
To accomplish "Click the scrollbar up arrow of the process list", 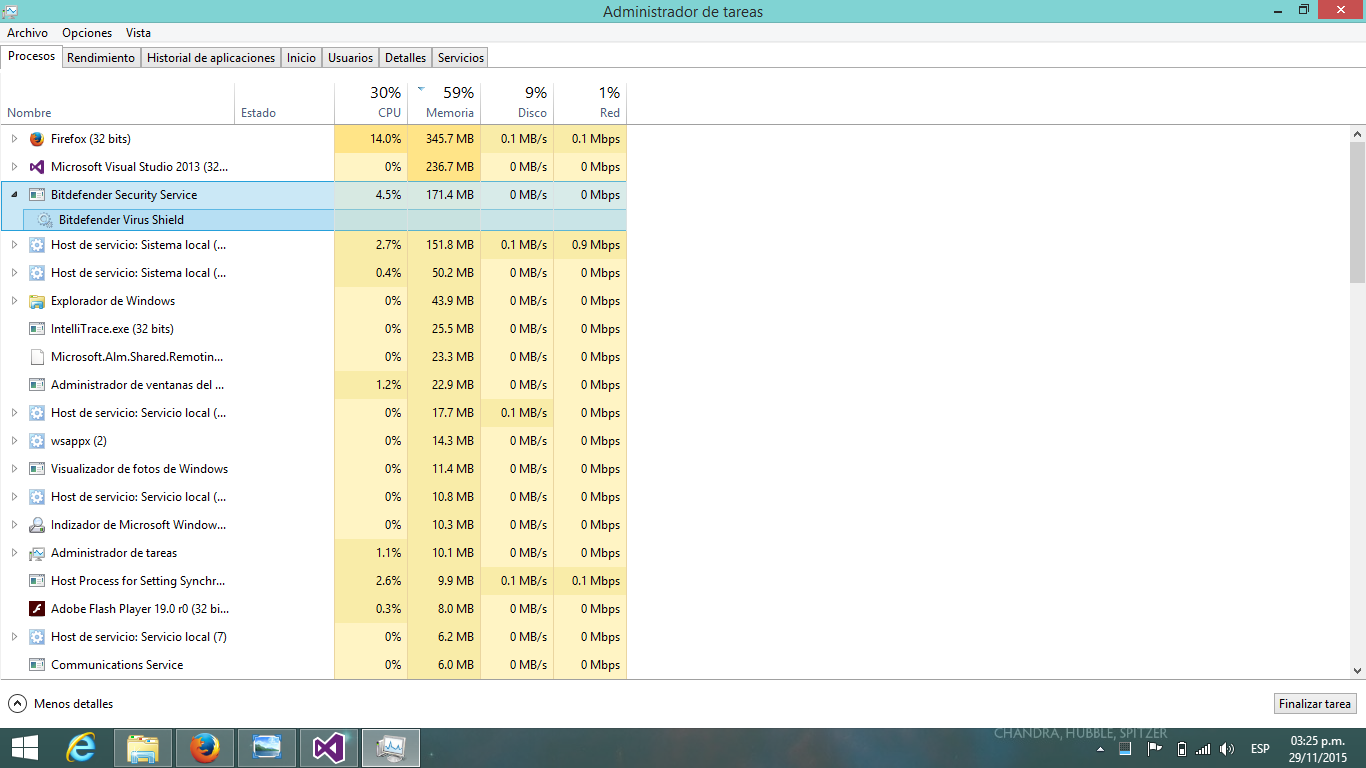I will [x=1357, y=134].
